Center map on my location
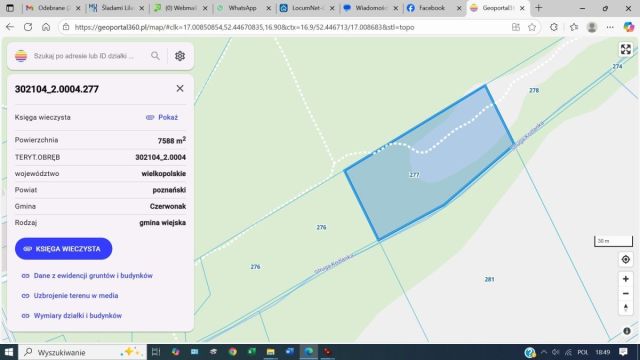Image resolution: width=640 pixels, height=360 pixels. 625,259
